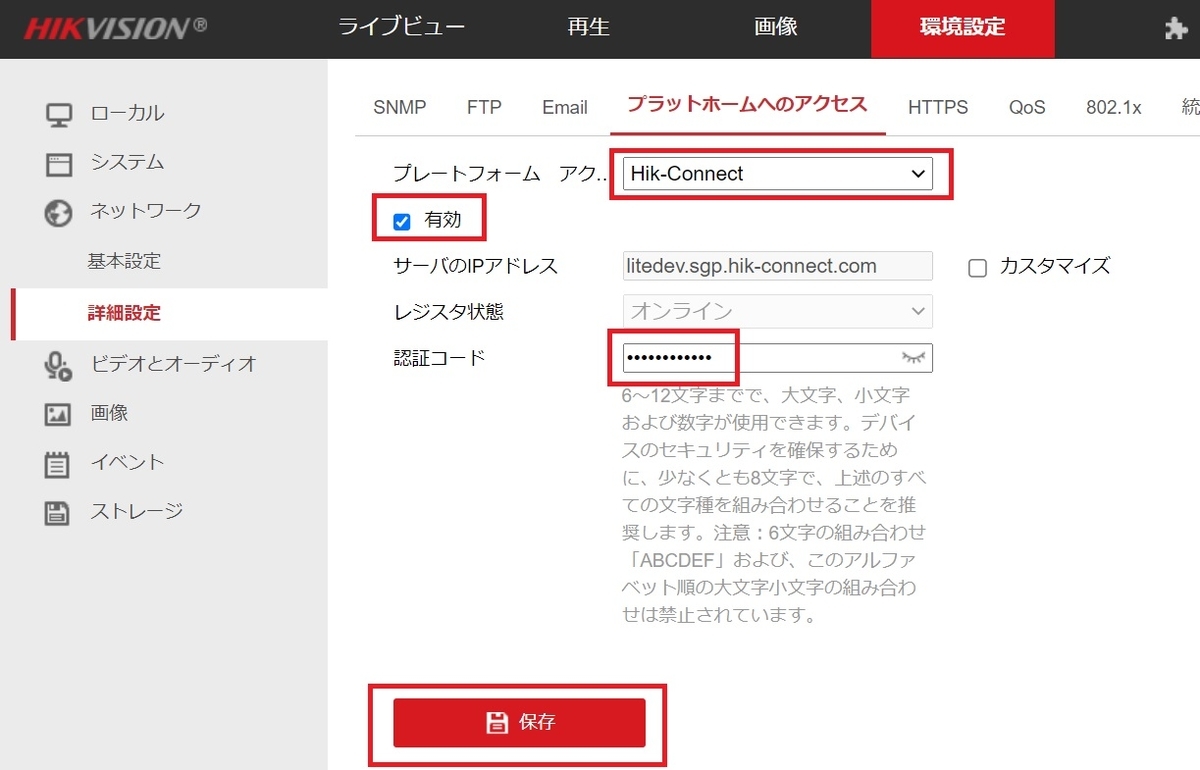Switch to the Email tab
Image resolution: width=1200 pixels, height=770 pixels.
coord(565,108)
